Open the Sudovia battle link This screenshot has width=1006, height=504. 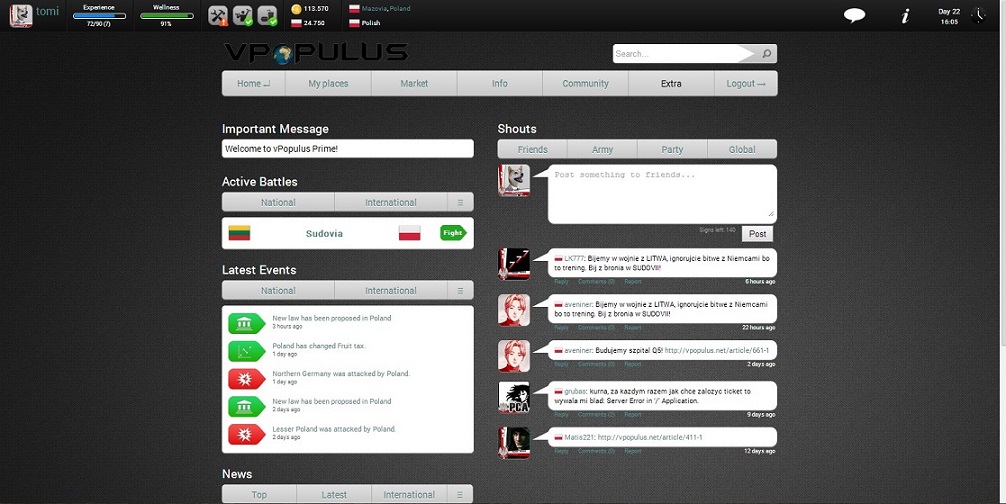click(324, 233)
